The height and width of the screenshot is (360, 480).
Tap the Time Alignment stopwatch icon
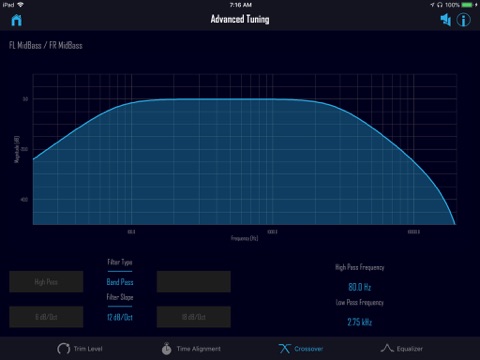[166, 348]
